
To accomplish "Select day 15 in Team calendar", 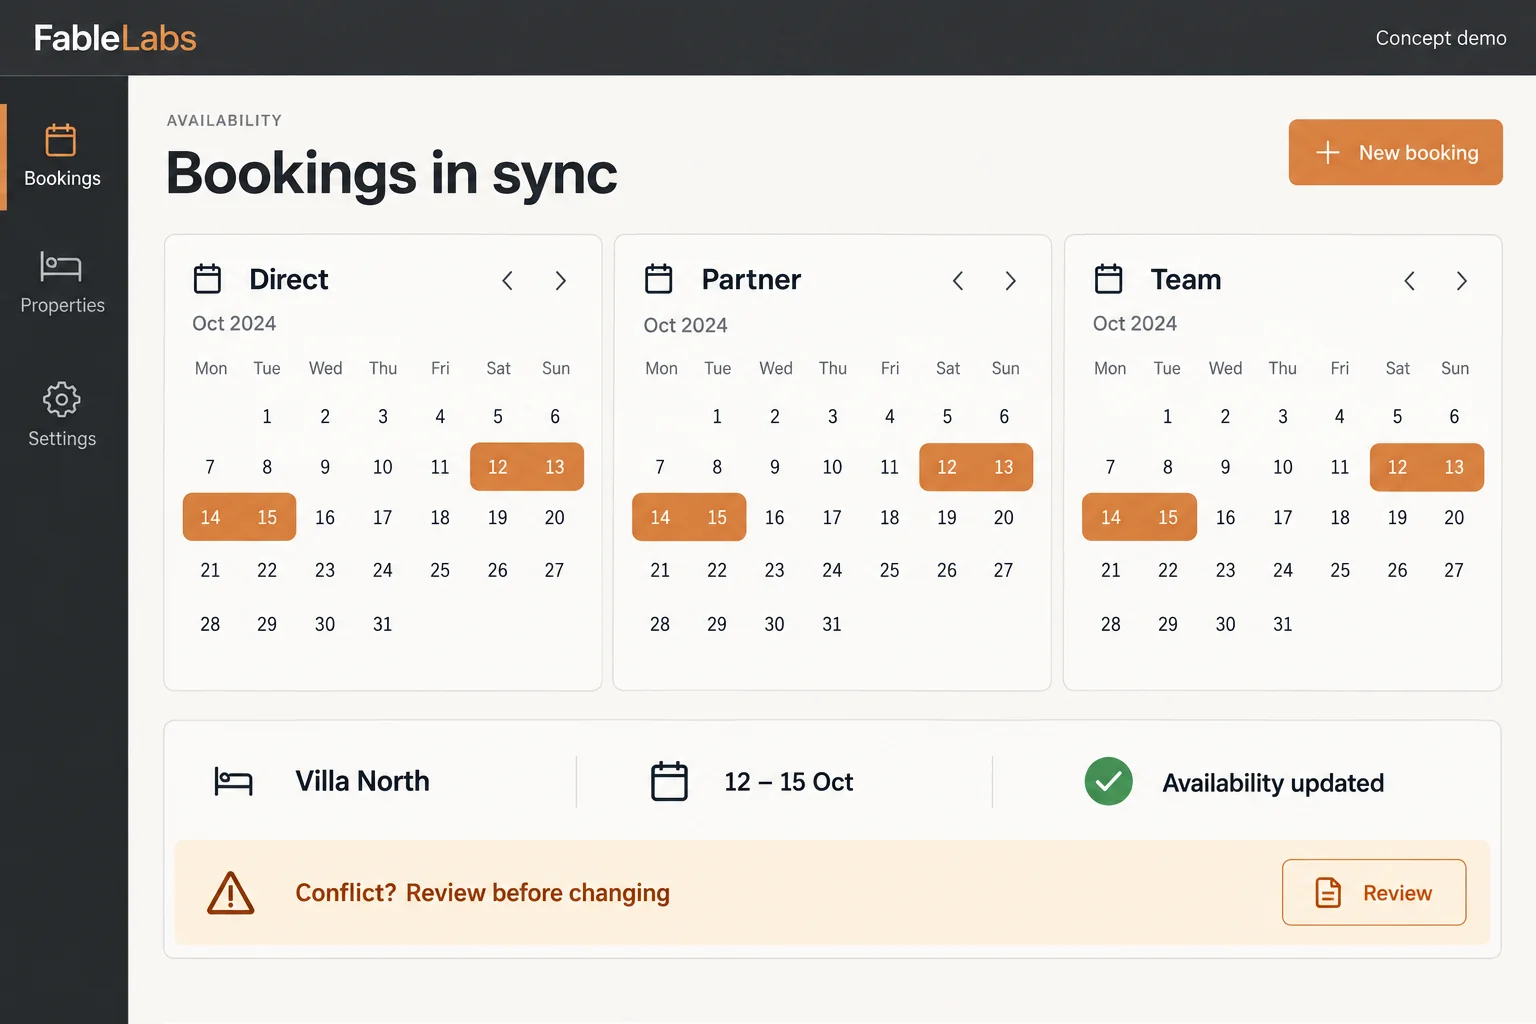I will coord(1168,517).
